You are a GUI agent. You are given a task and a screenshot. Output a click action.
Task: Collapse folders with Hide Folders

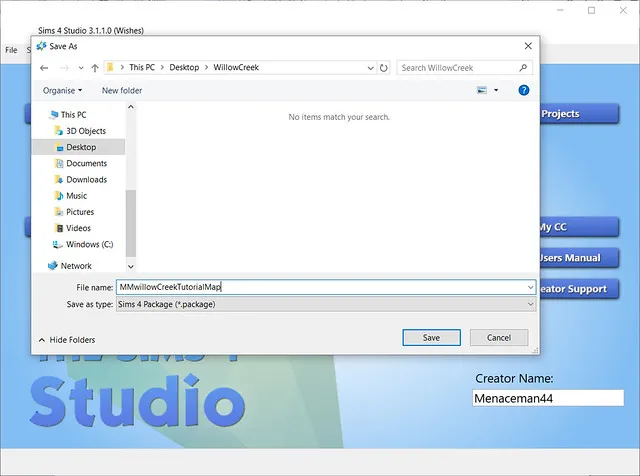point(67,340)
